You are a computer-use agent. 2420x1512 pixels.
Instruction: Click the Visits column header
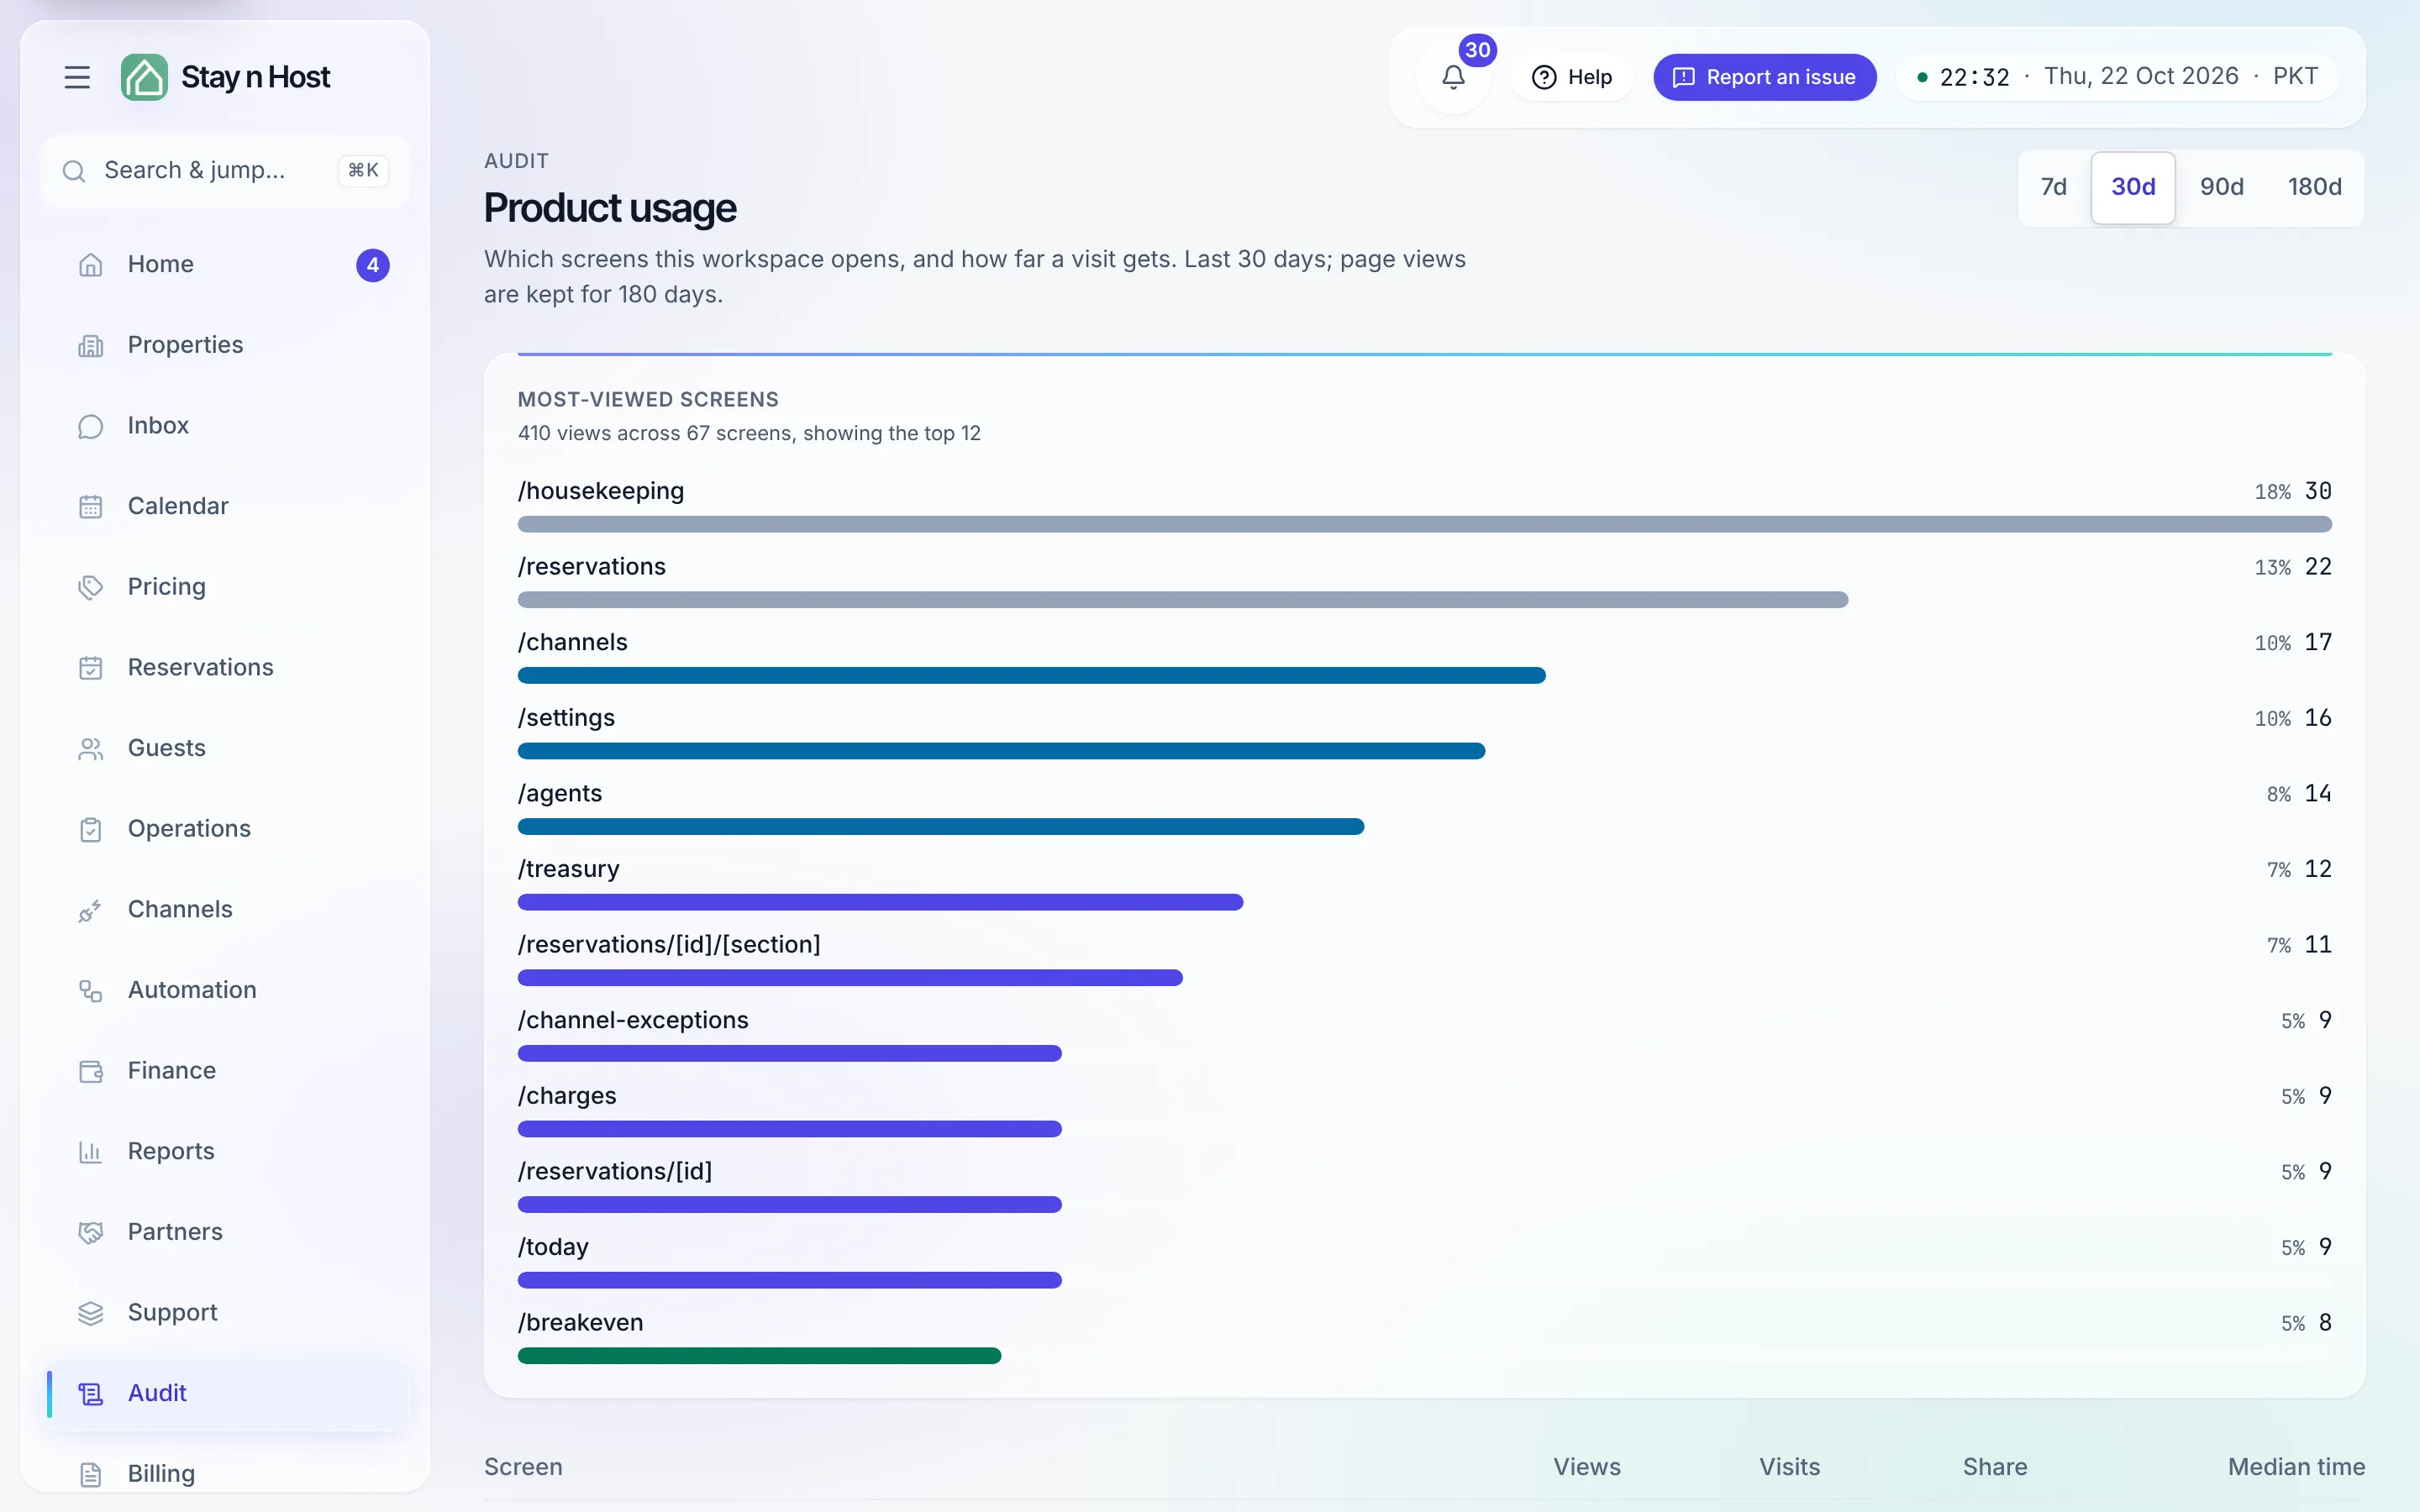point(1790,1467)
